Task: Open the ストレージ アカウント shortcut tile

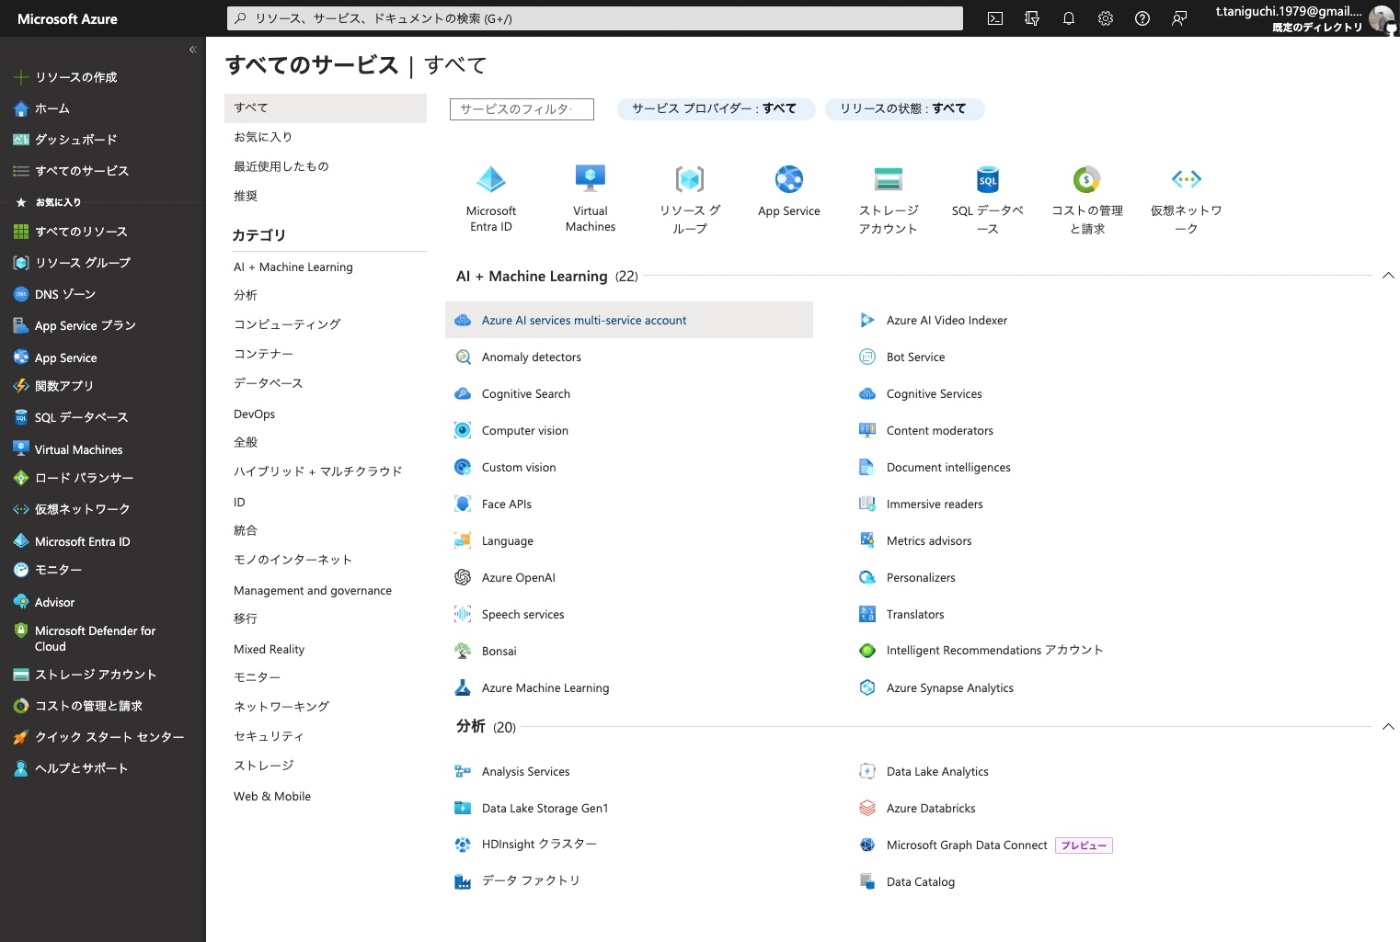Action: [x=888, y=198]
